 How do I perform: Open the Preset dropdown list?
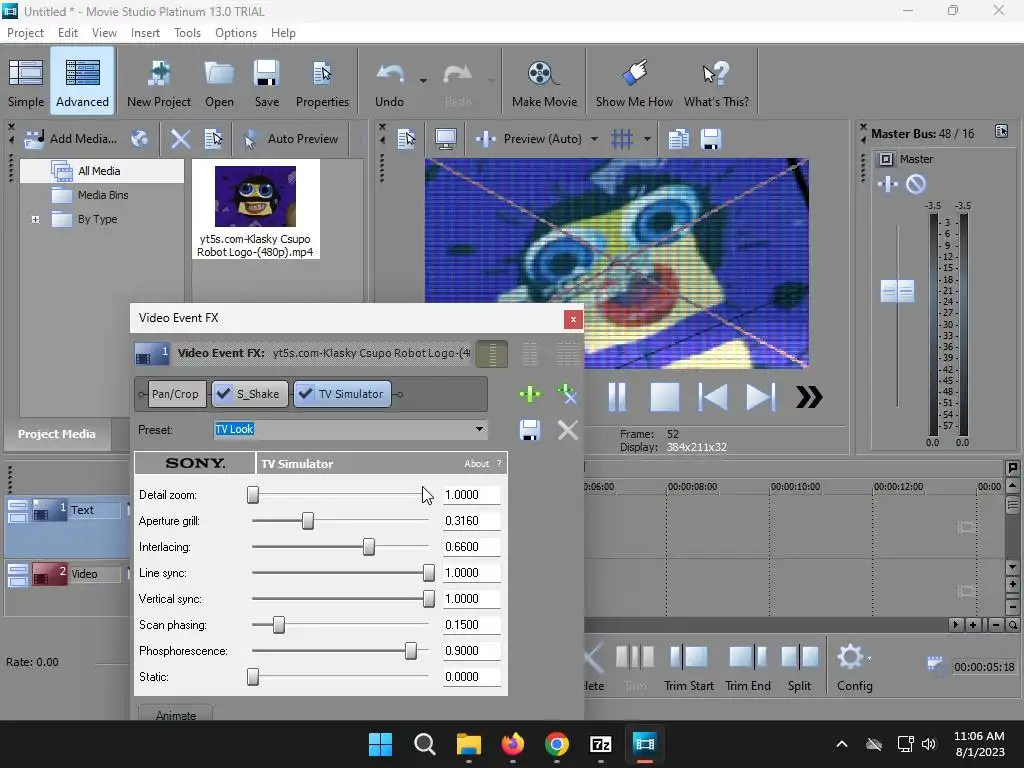tap(479, 429)
